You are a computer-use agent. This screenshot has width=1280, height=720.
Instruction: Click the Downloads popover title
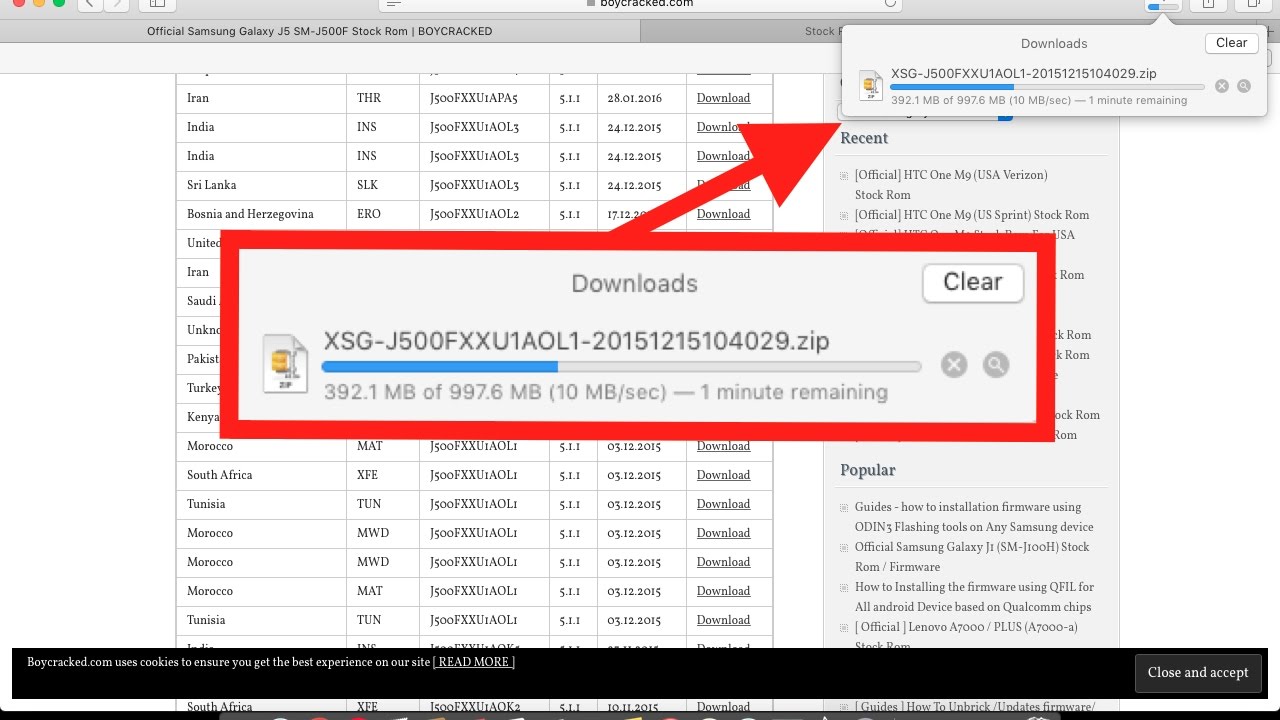tap(1054, 44)
